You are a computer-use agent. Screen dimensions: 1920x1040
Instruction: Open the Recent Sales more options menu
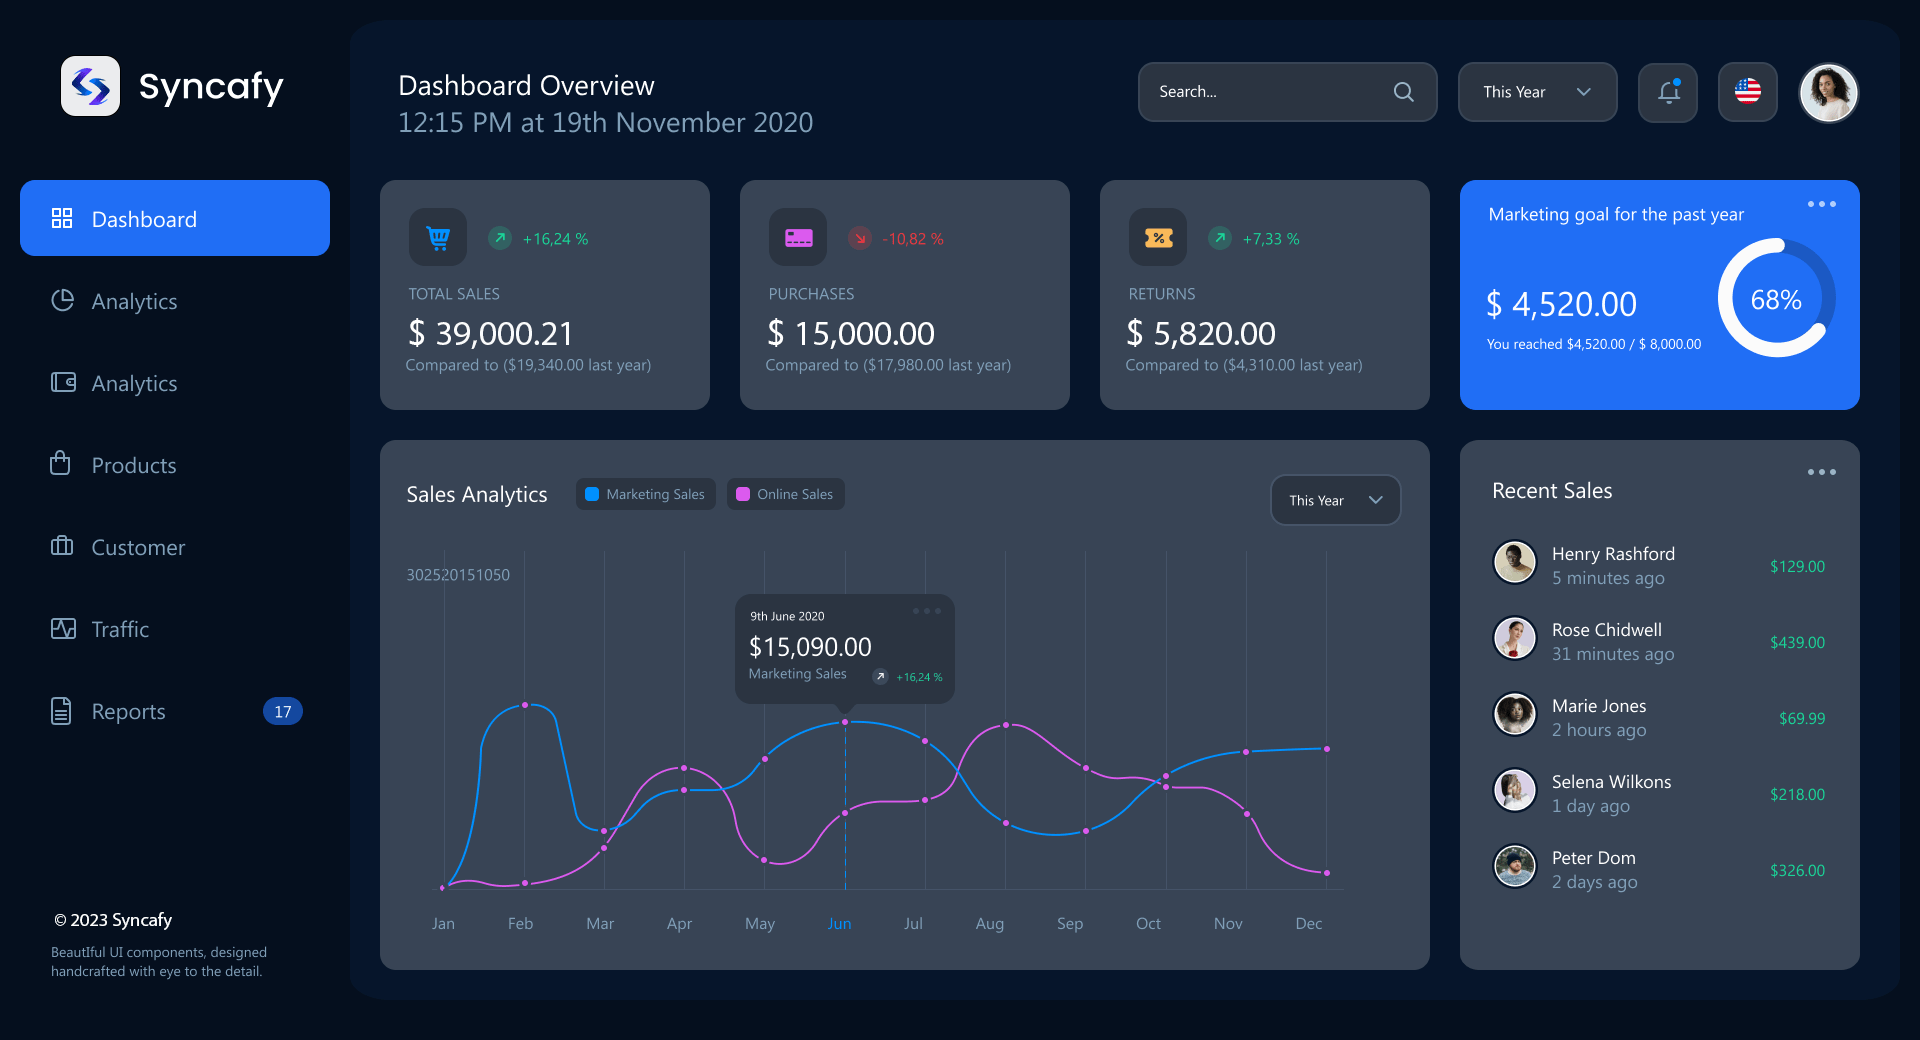point(1821,472)
